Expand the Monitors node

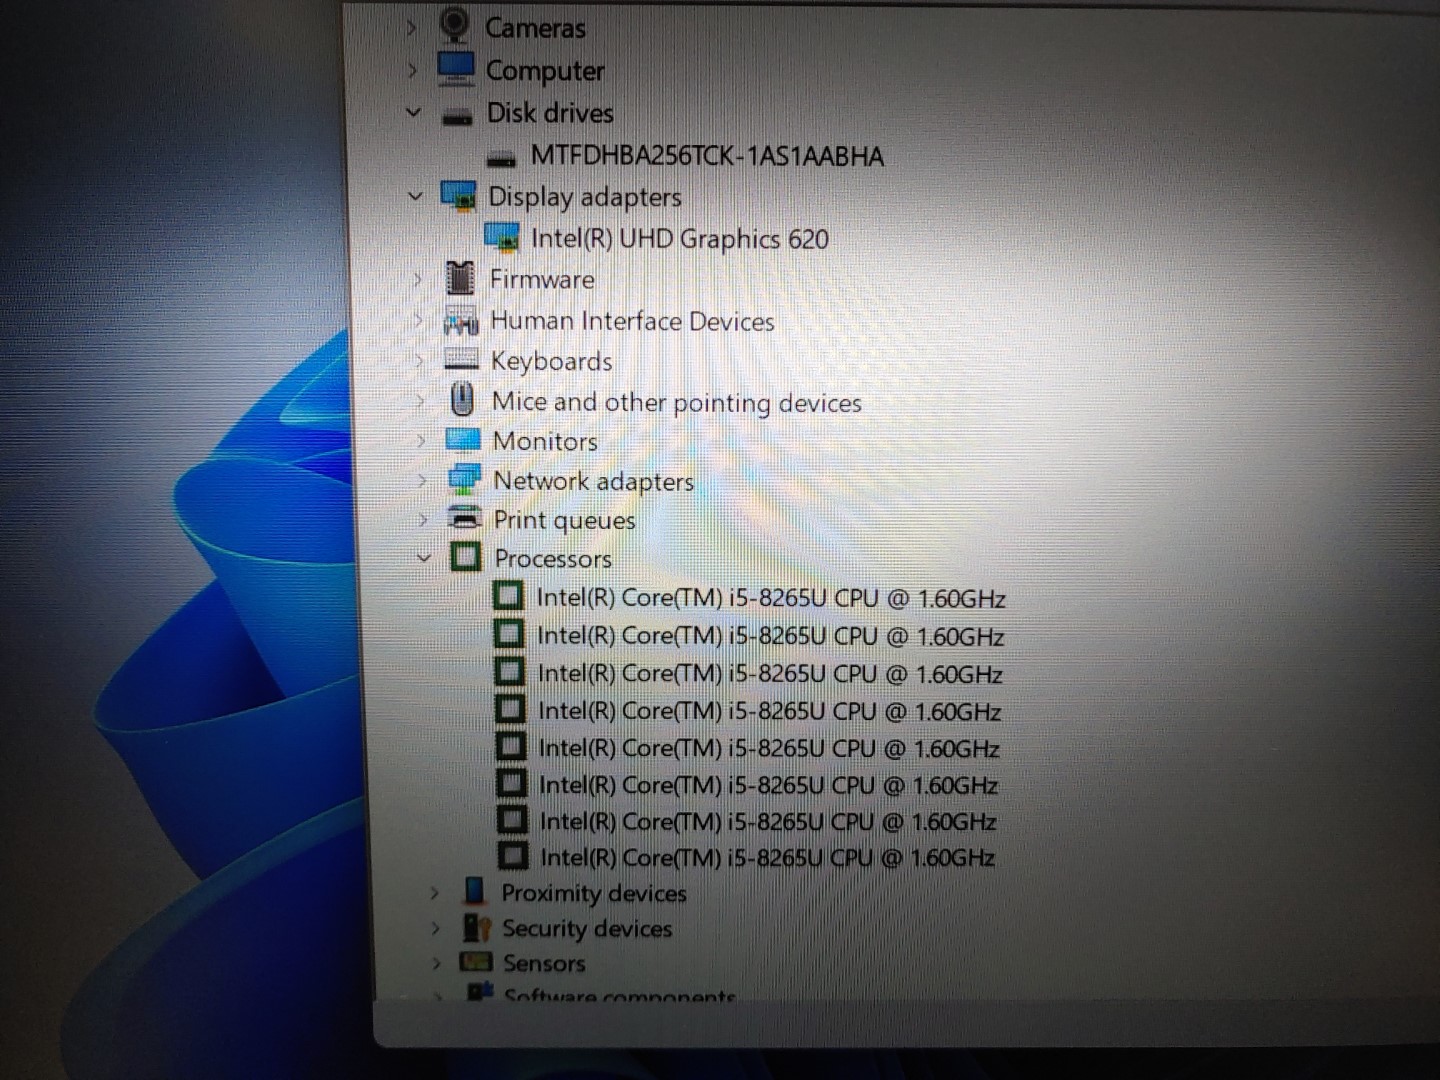pos(422,441)
